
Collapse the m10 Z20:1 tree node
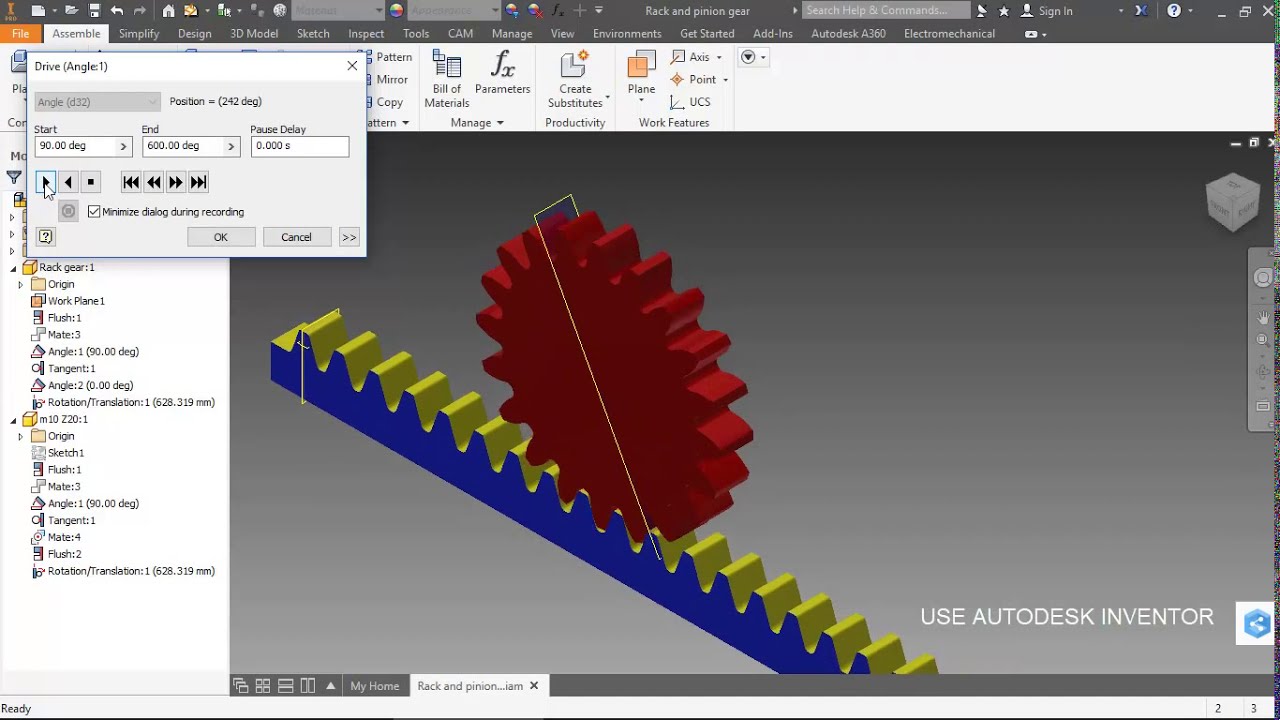click(14, 420)
